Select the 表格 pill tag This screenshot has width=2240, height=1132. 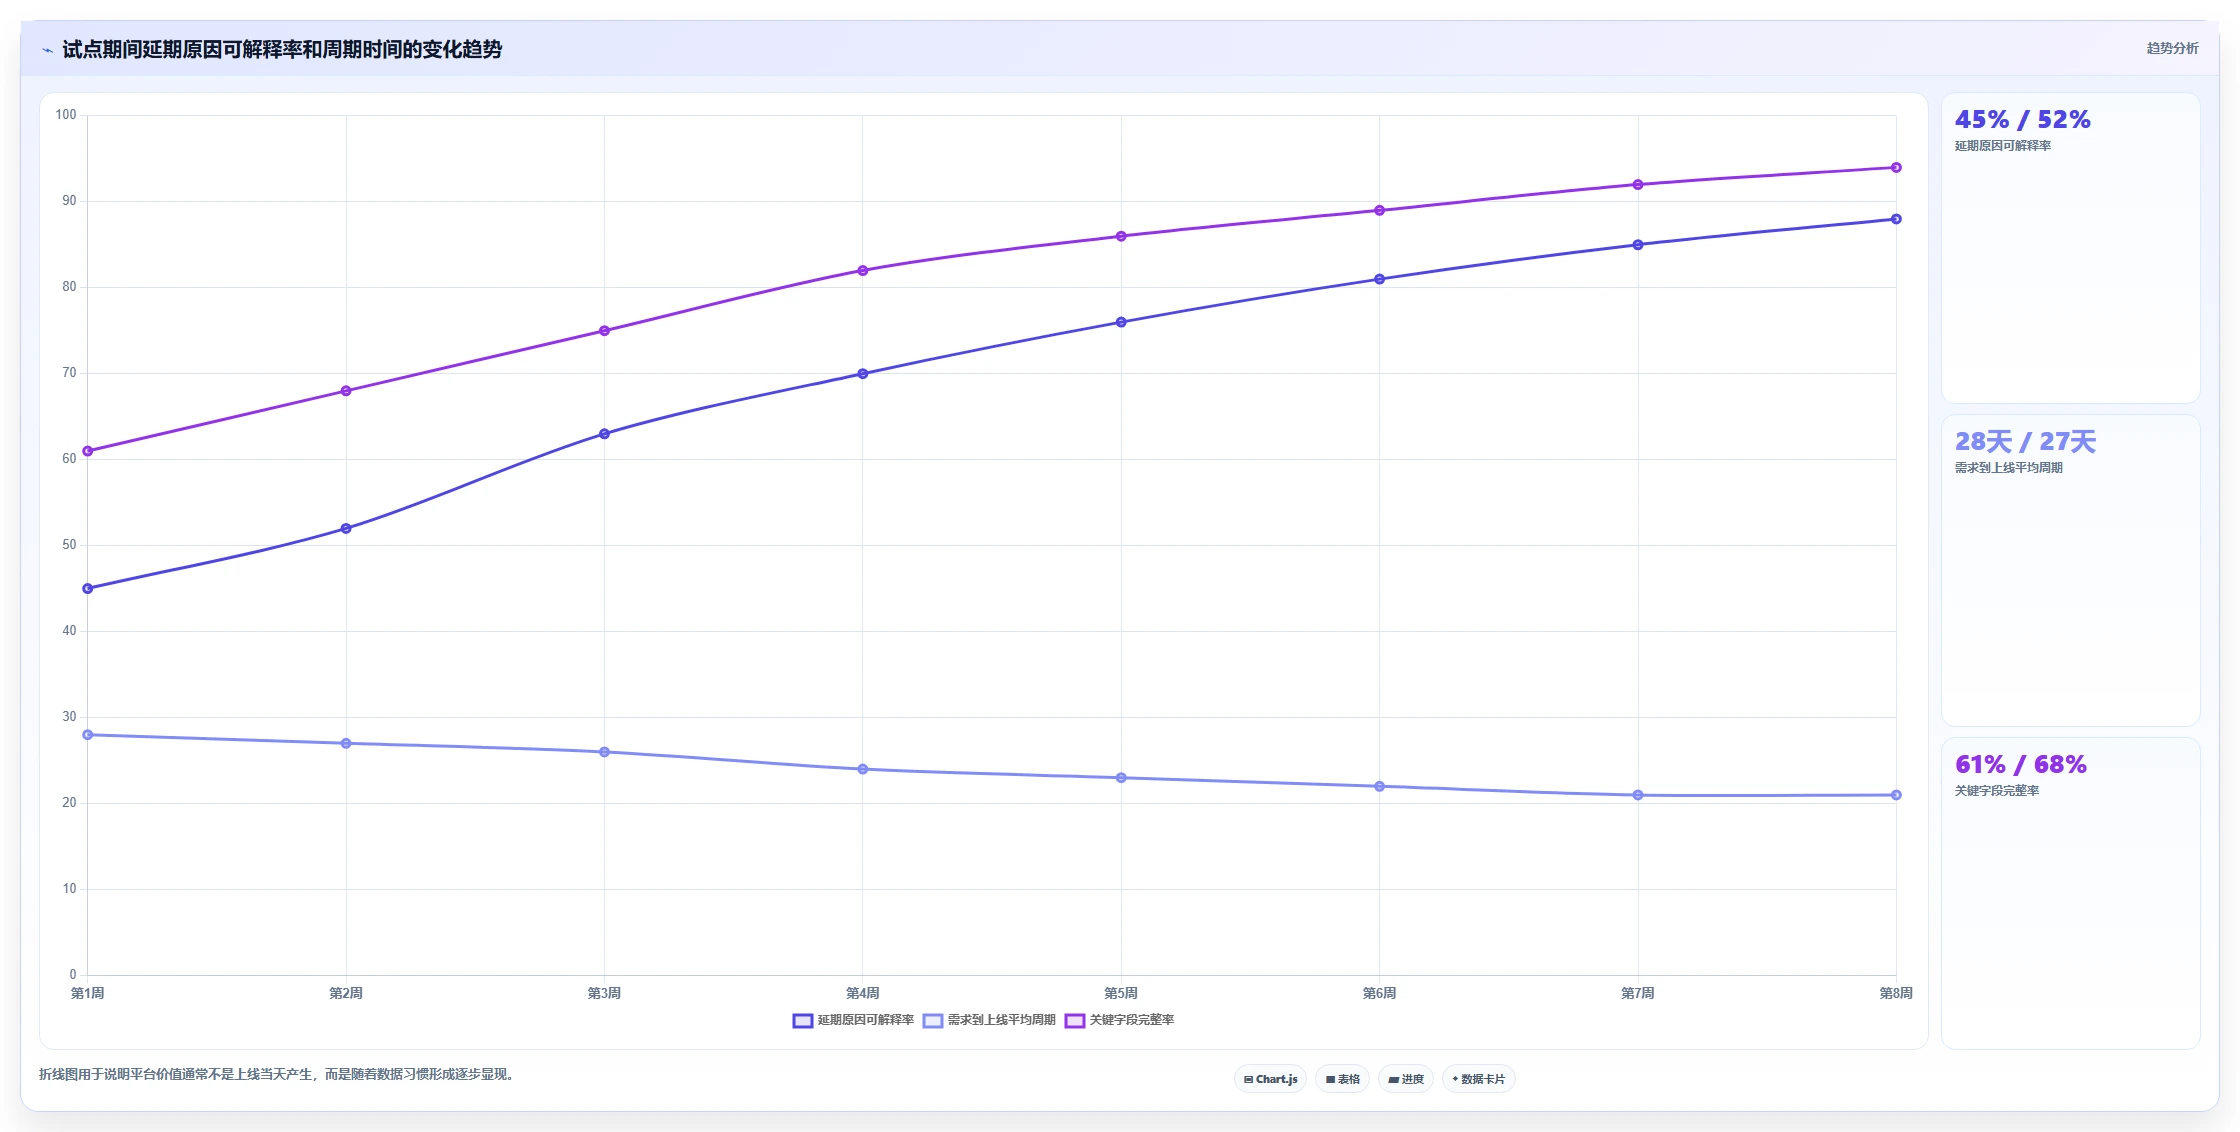coord(1342,1079)
